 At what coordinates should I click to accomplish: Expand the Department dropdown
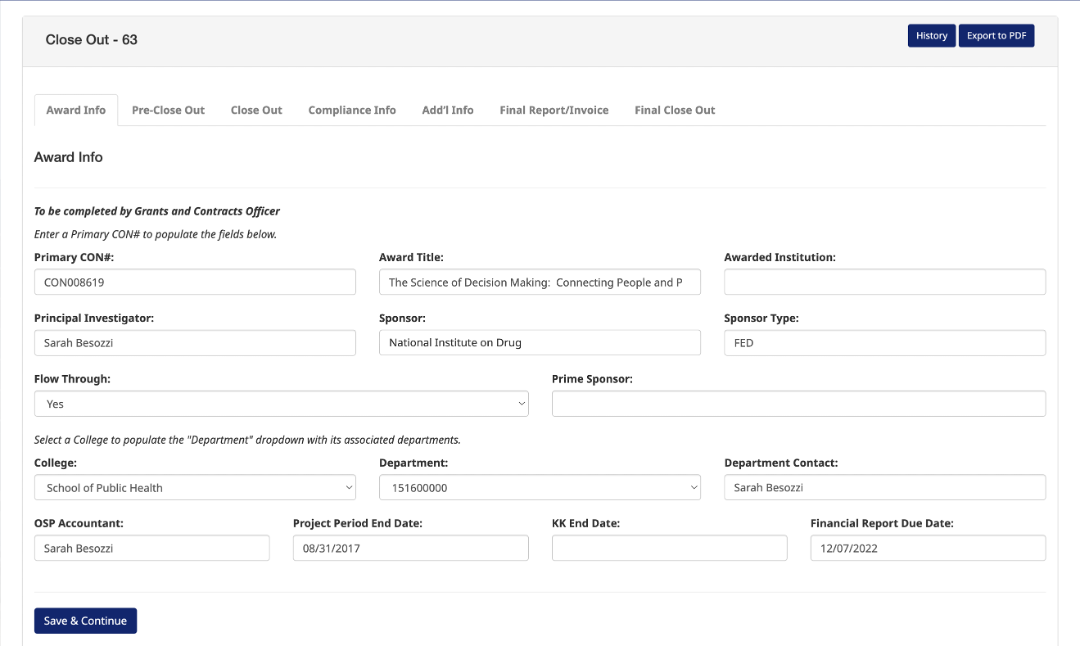point(540,488)
